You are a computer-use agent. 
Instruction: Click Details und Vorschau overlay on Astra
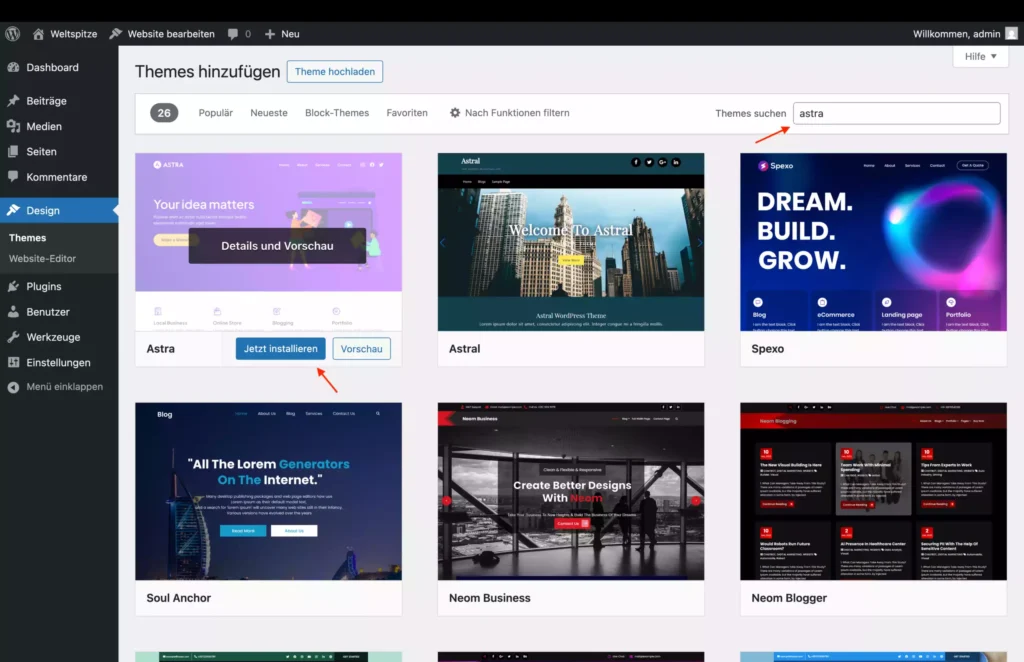click(x=278, y=245)
